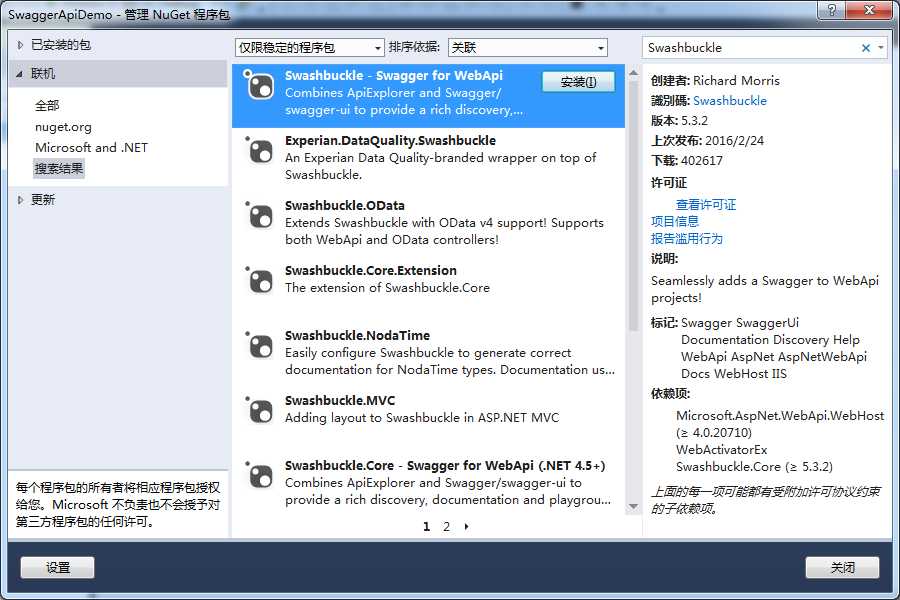Open the help question mark button
This screenshot has width=900, height=600.
pos(832,10)
